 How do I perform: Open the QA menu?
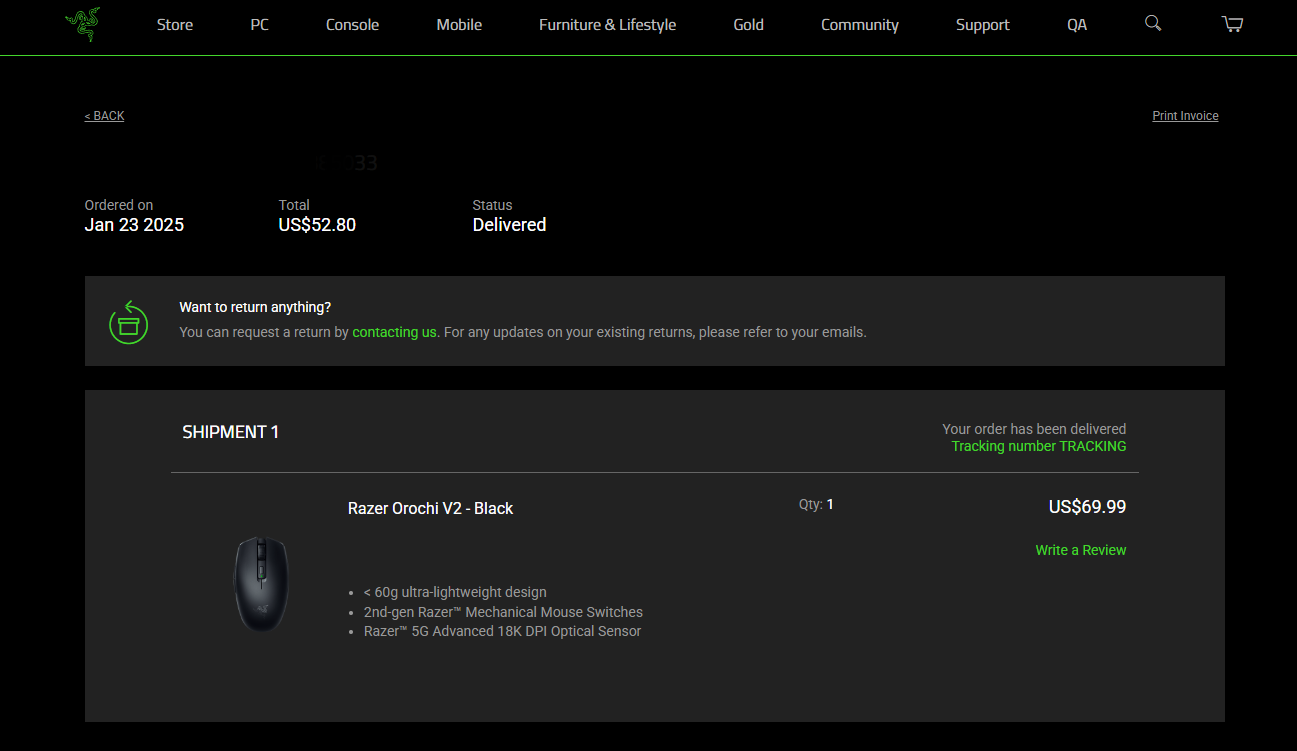click(1076, 25)
